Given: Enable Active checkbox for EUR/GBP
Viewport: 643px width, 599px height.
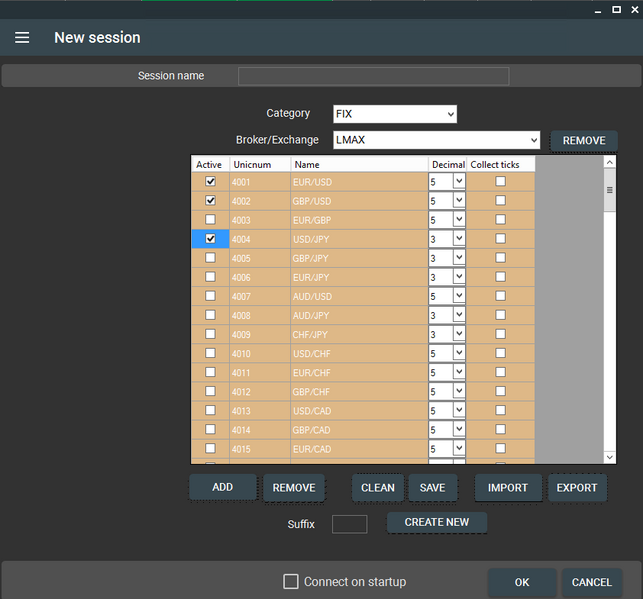Looking at the screenshot, I should coord(210,220).
